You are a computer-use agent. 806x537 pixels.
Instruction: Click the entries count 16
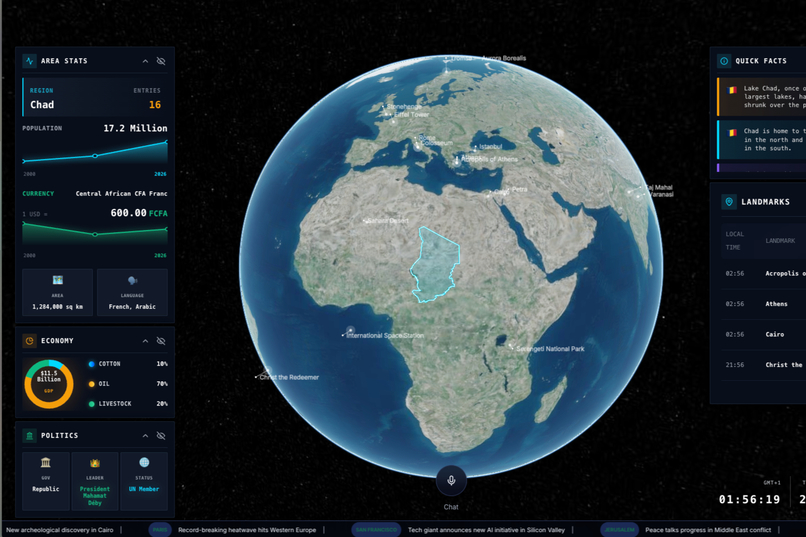coord(155,105)
